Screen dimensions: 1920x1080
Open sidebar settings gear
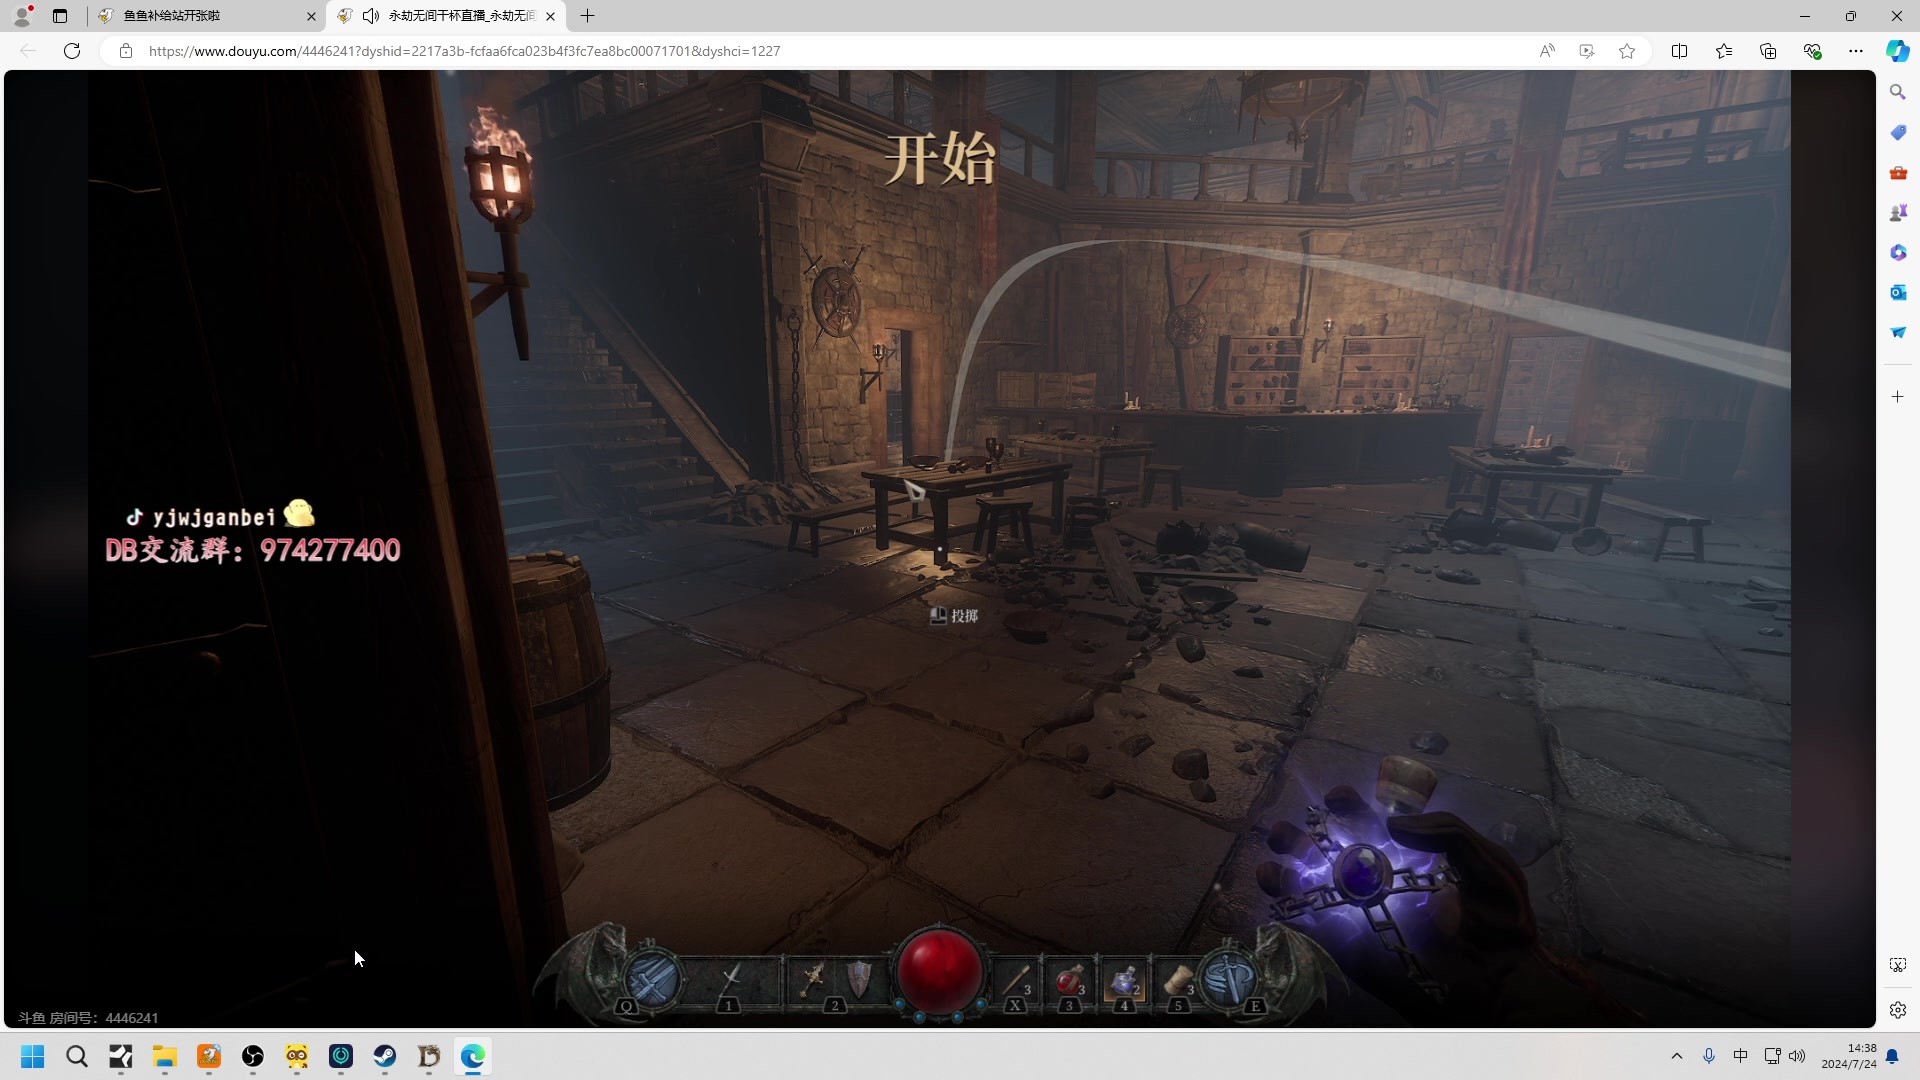coord(1898,1010)
